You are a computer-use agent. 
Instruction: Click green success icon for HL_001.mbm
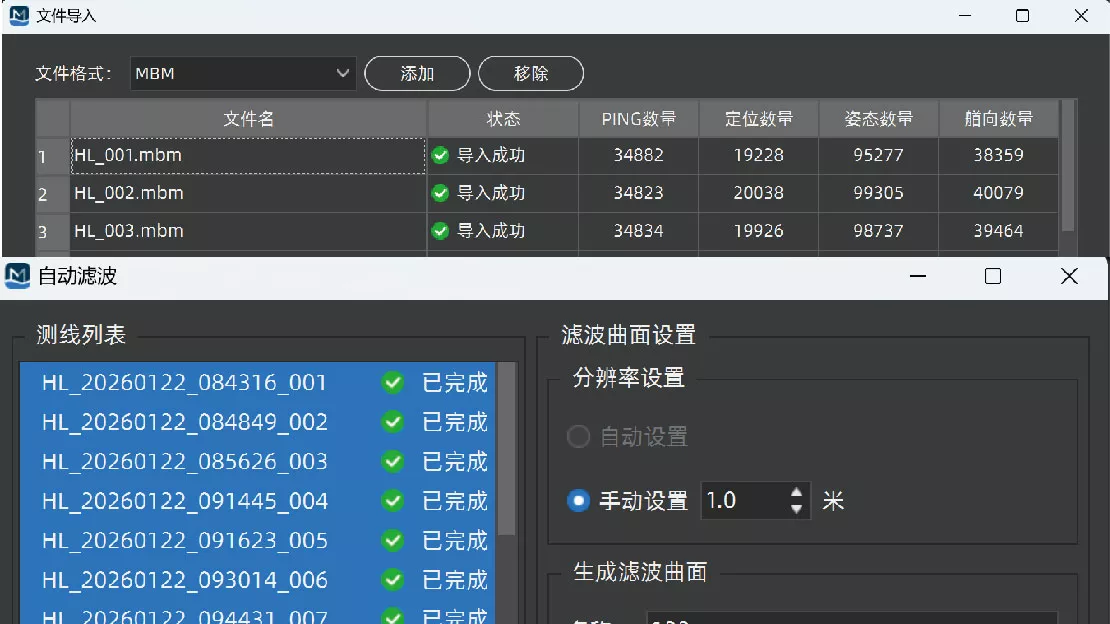point(440,155)
